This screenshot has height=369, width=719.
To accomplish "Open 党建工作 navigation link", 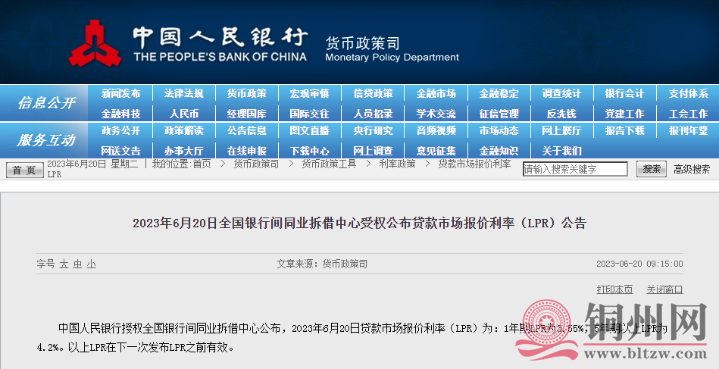I will (625, 113).
